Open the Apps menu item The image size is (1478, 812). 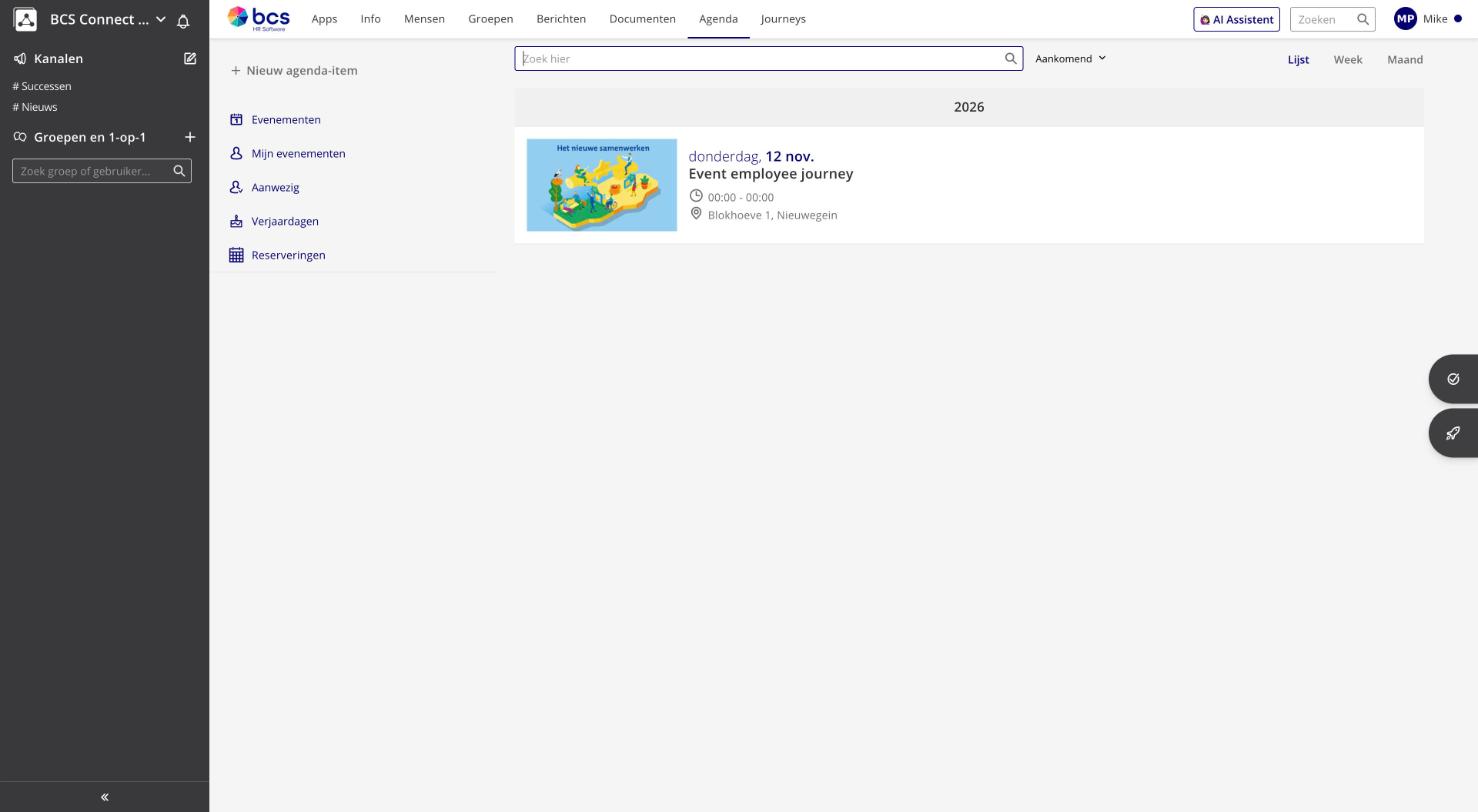coord(324,19)
